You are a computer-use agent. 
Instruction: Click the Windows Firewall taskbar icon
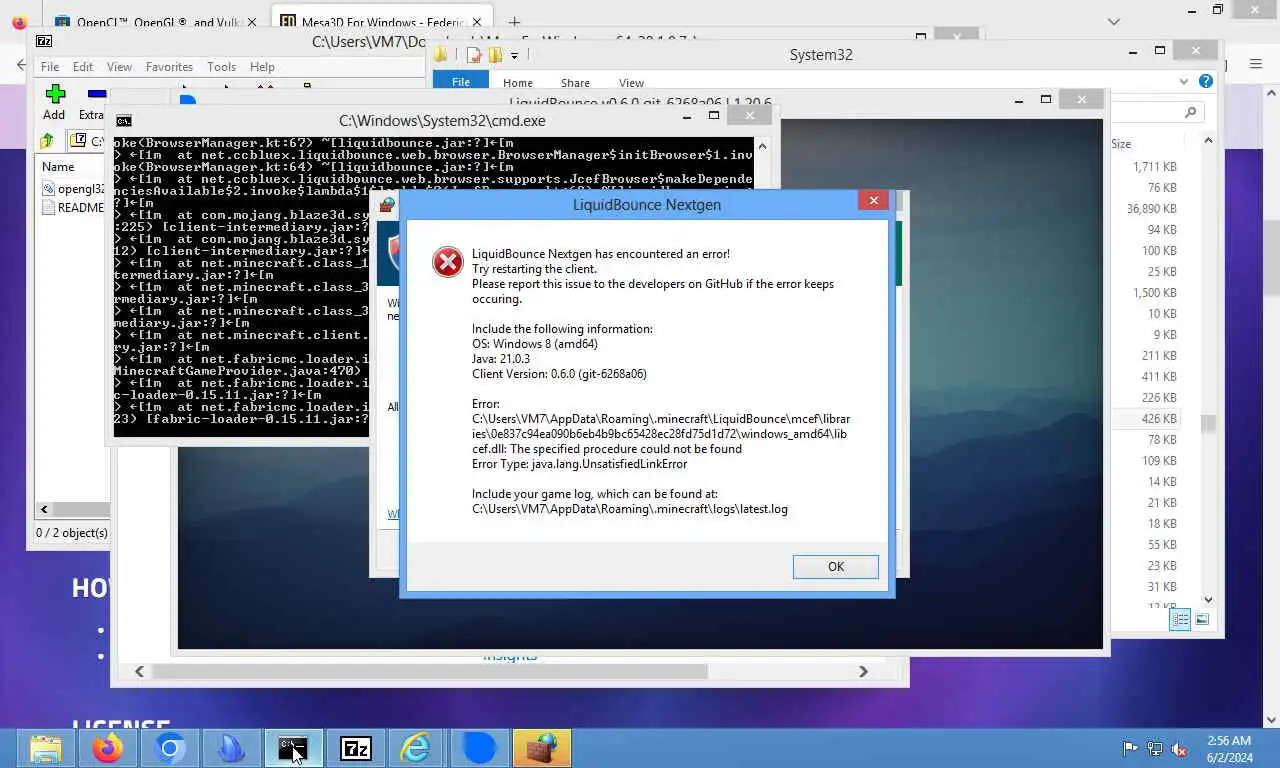(541, 748)
